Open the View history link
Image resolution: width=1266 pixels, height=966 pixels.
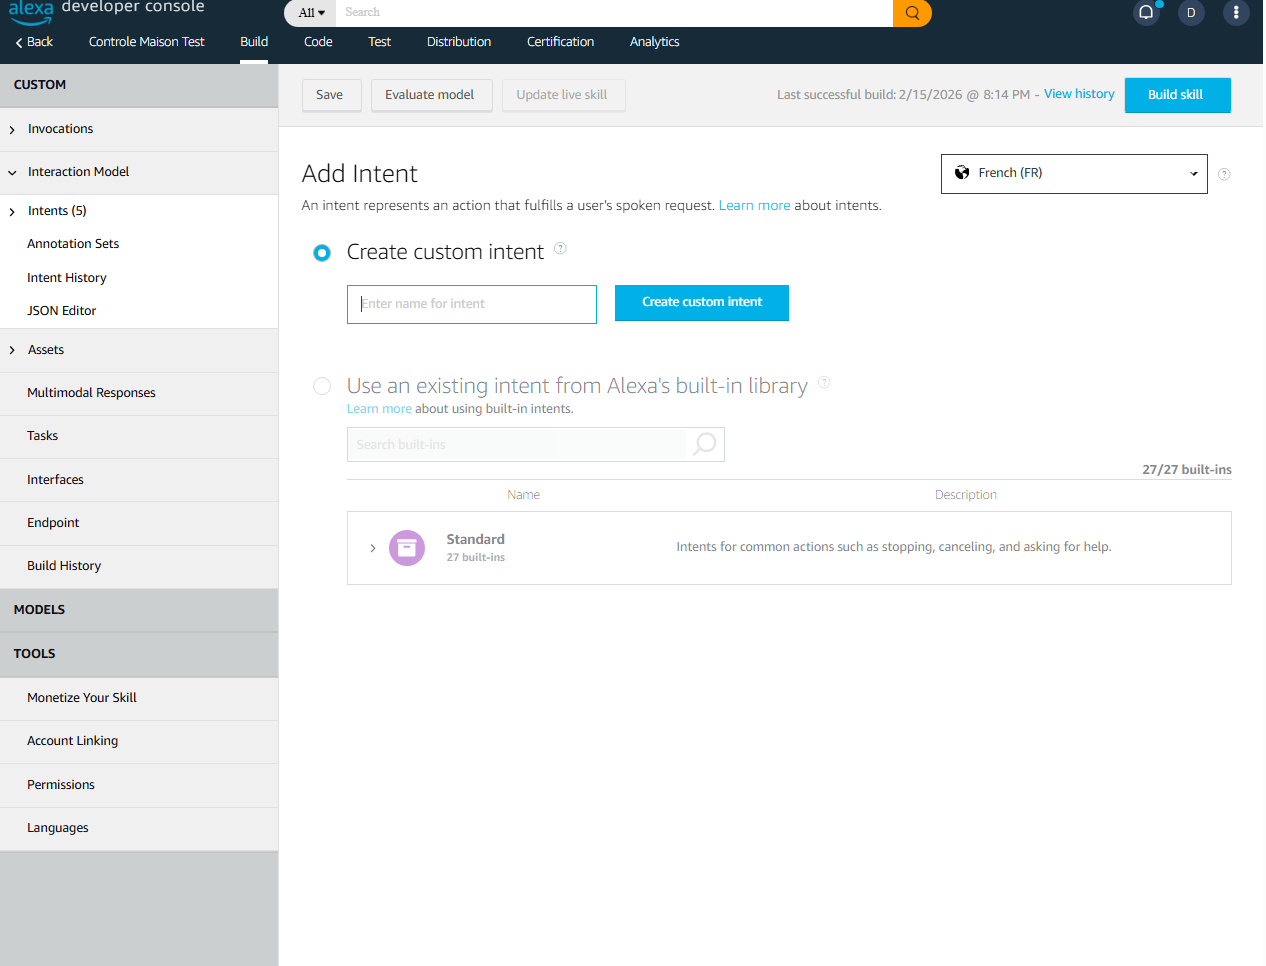click(x=1078, y=94)
